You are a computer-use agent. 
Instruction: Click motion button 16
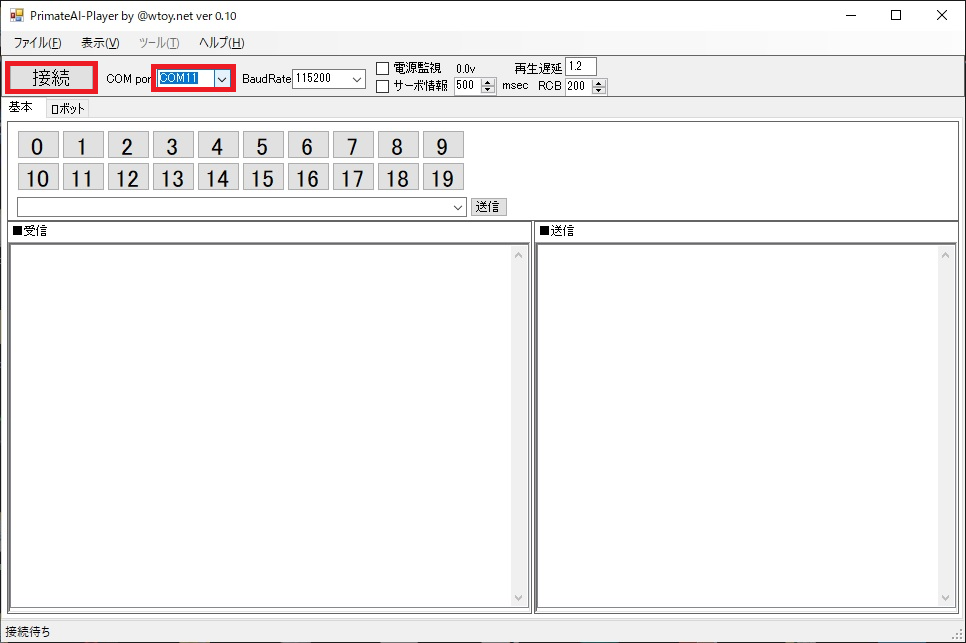(307, 177)
